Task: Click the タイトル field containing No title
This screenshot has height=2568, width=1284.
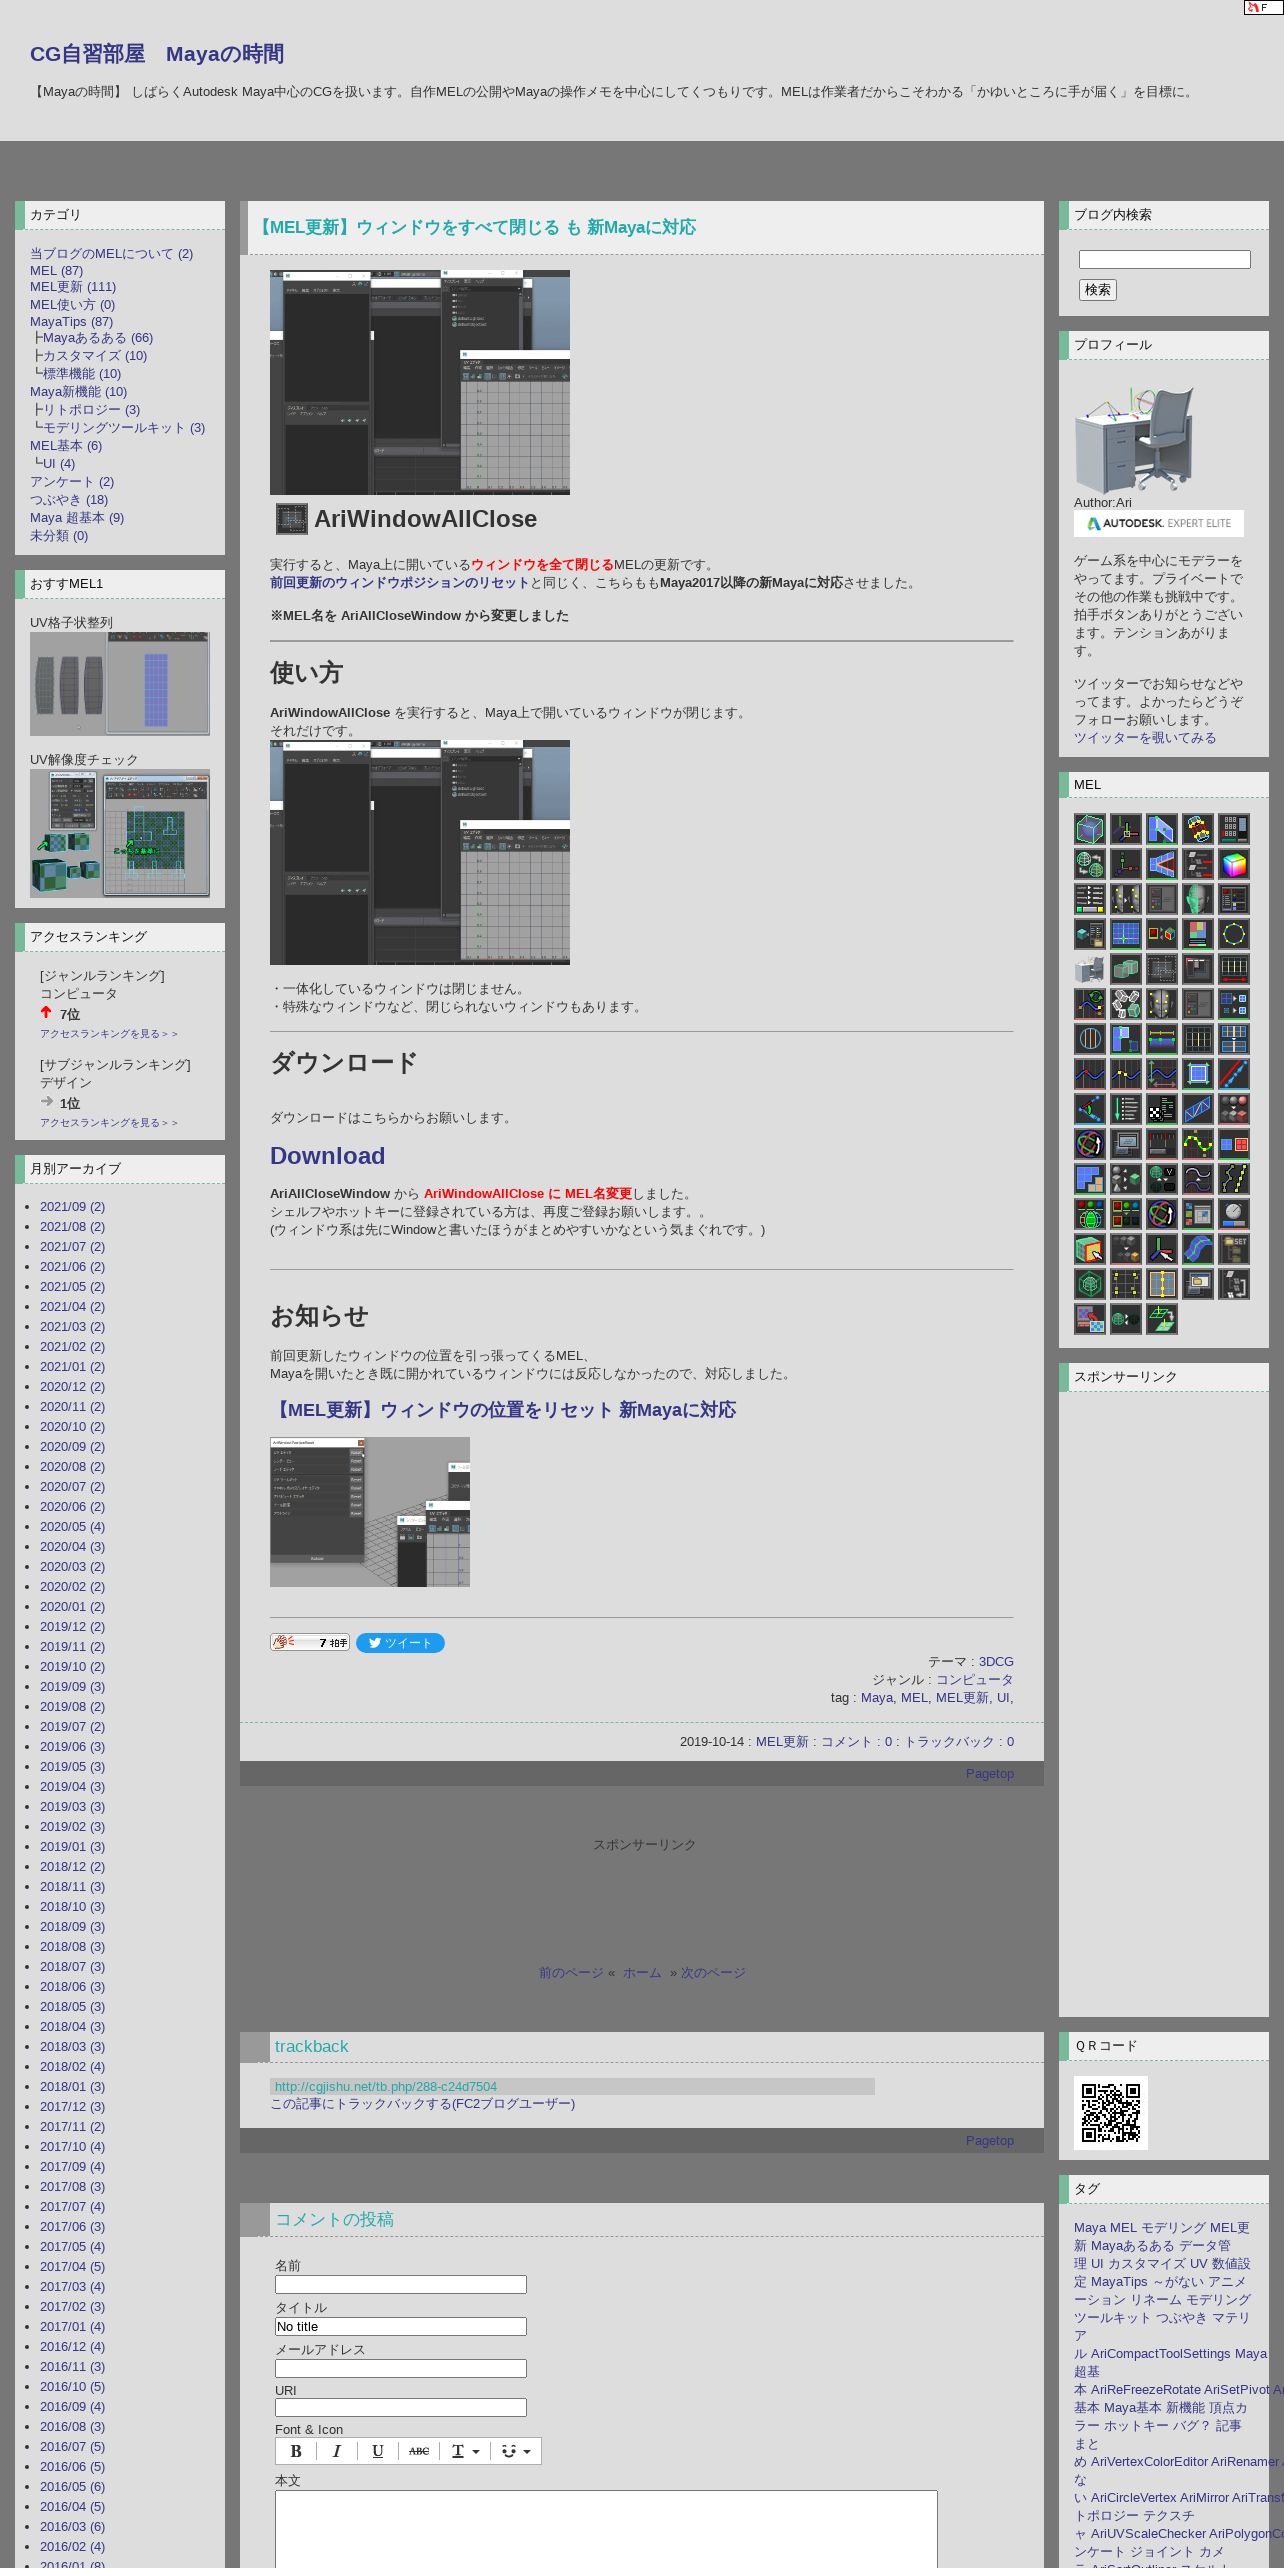Action: click(401, 2327)
